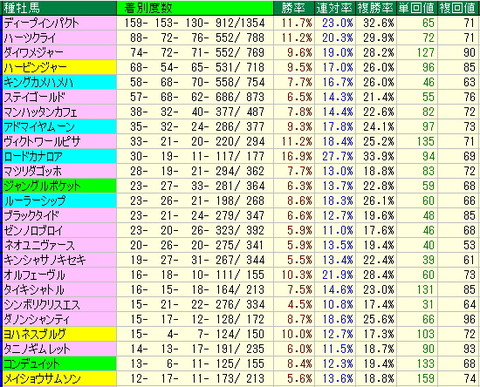Viewport: 480px width, 387px height.
Task: Click ロードカナロア win rate 16.9%
Action: (x=297, y=156)
